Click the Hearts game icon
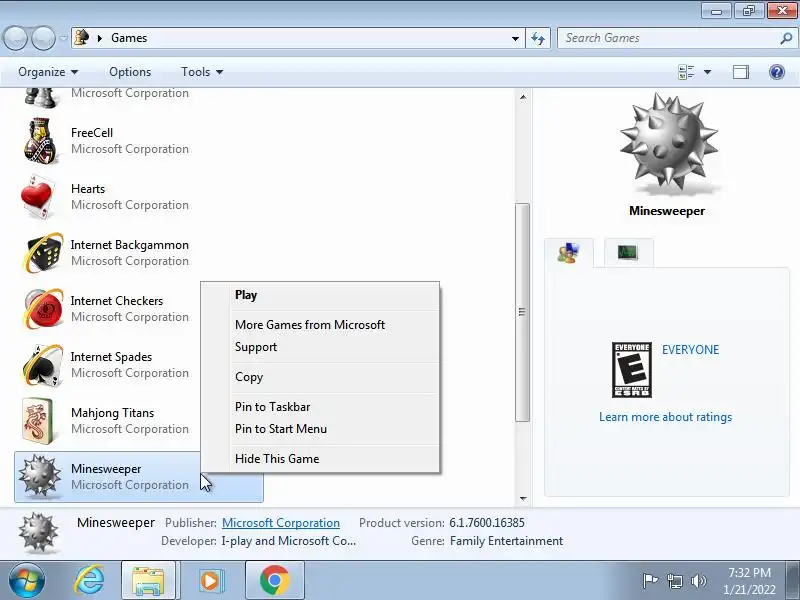 pos(38,197)
